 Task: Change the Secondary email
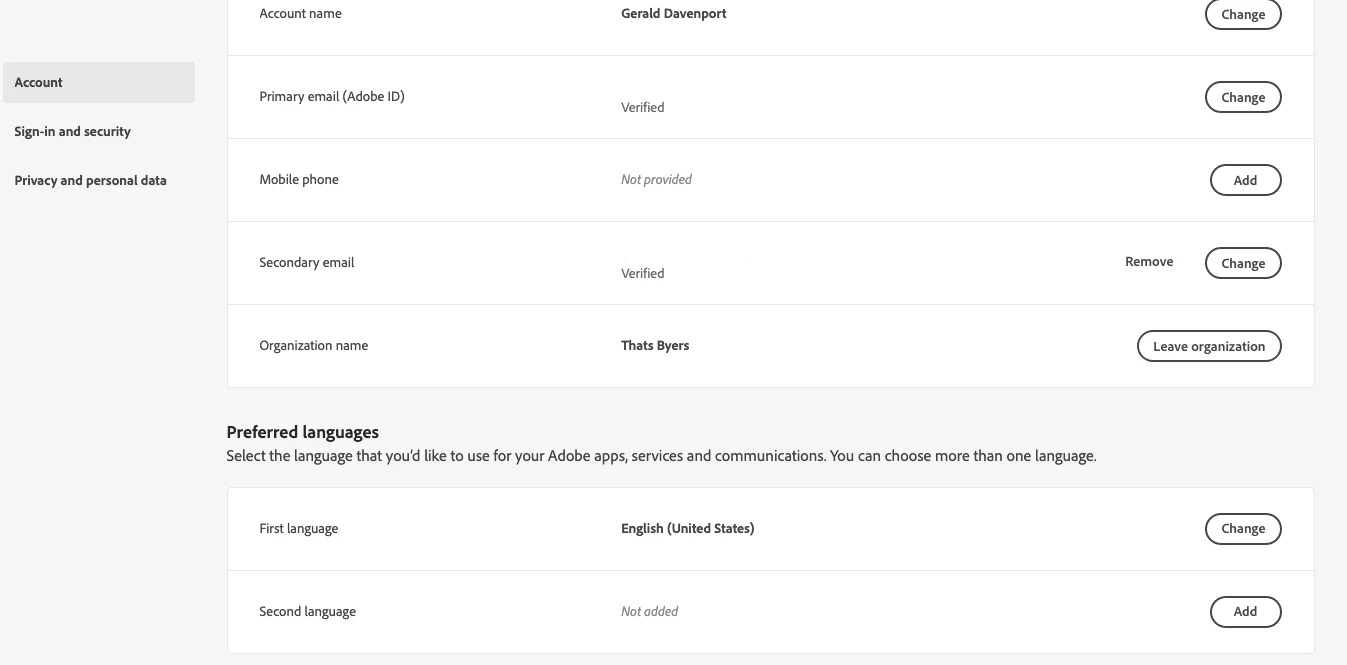click(x=1243, y=263)
